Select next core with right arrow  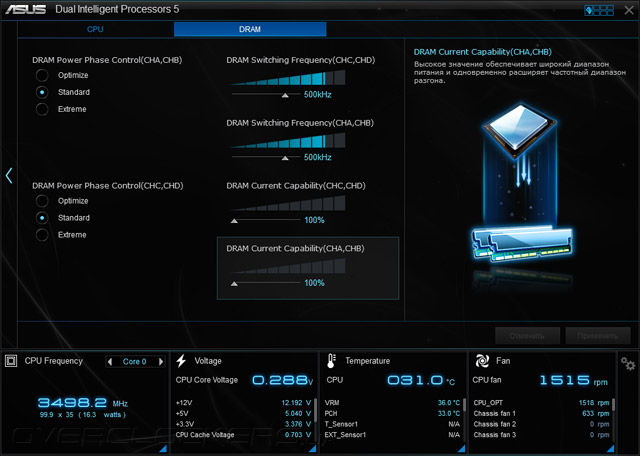pyautogui.click(x=161, y=362)
